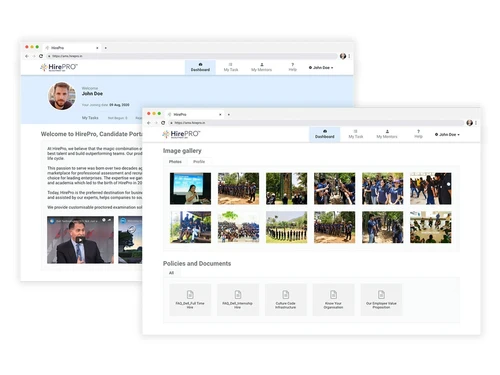Open browser profile avatar in front window

pyautogui.click(x=469, y=123)
